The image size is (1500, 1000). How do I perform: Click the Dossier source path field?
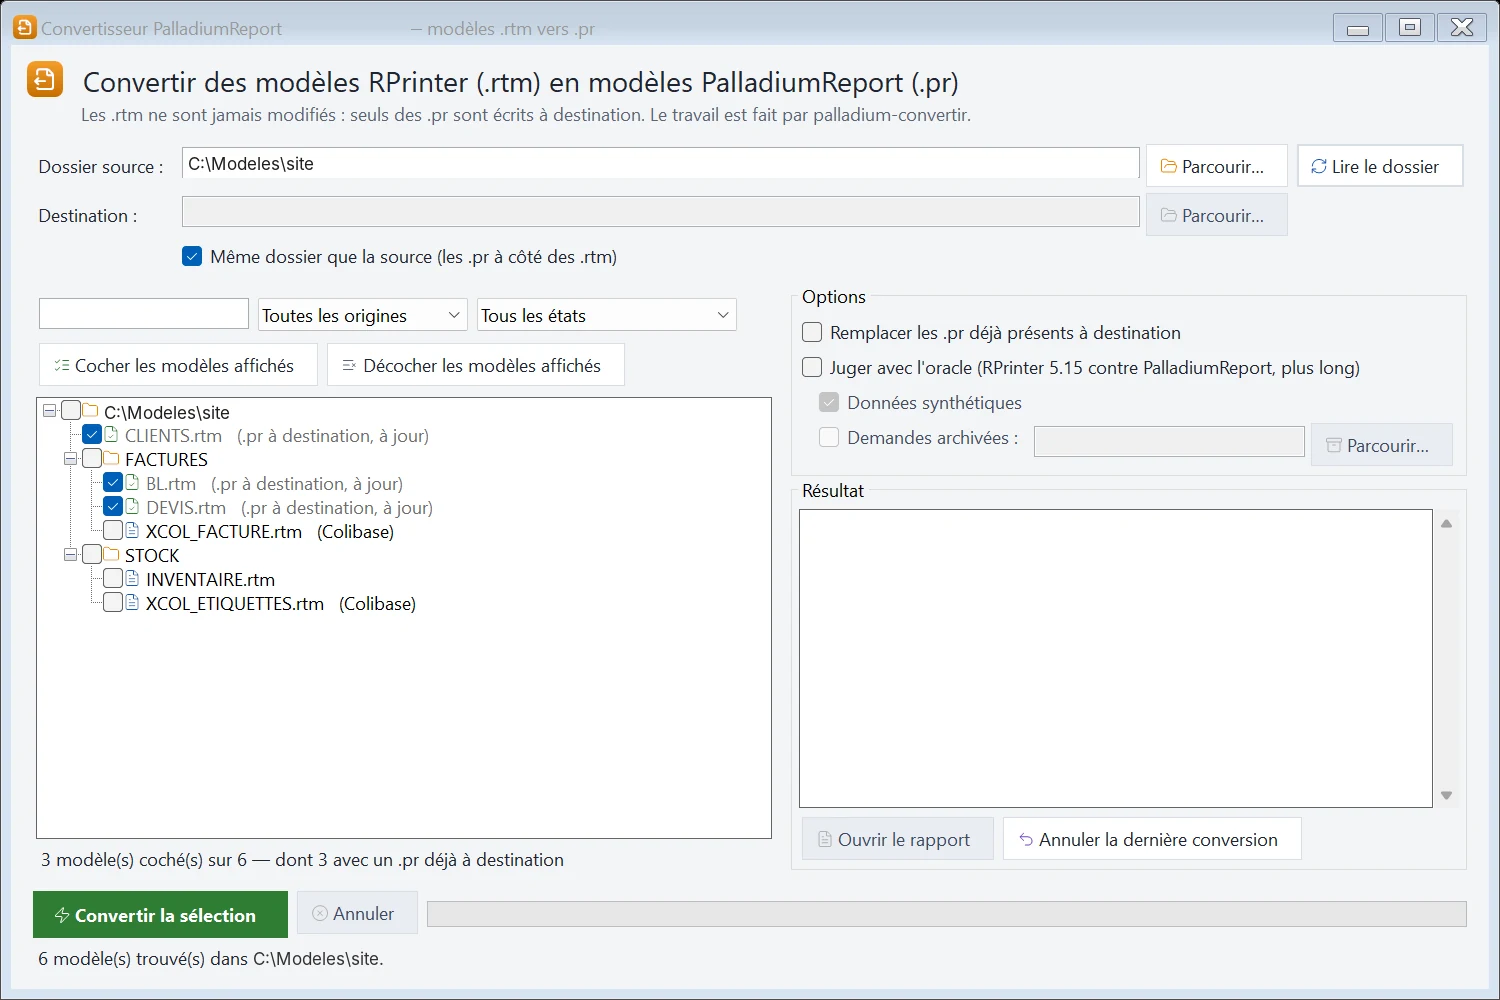click(660, 163)
